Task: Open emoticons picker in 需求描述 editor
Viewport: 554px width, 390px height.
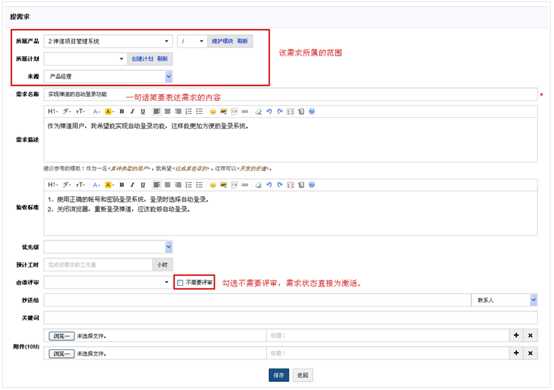Action: [x=213, y=111]
